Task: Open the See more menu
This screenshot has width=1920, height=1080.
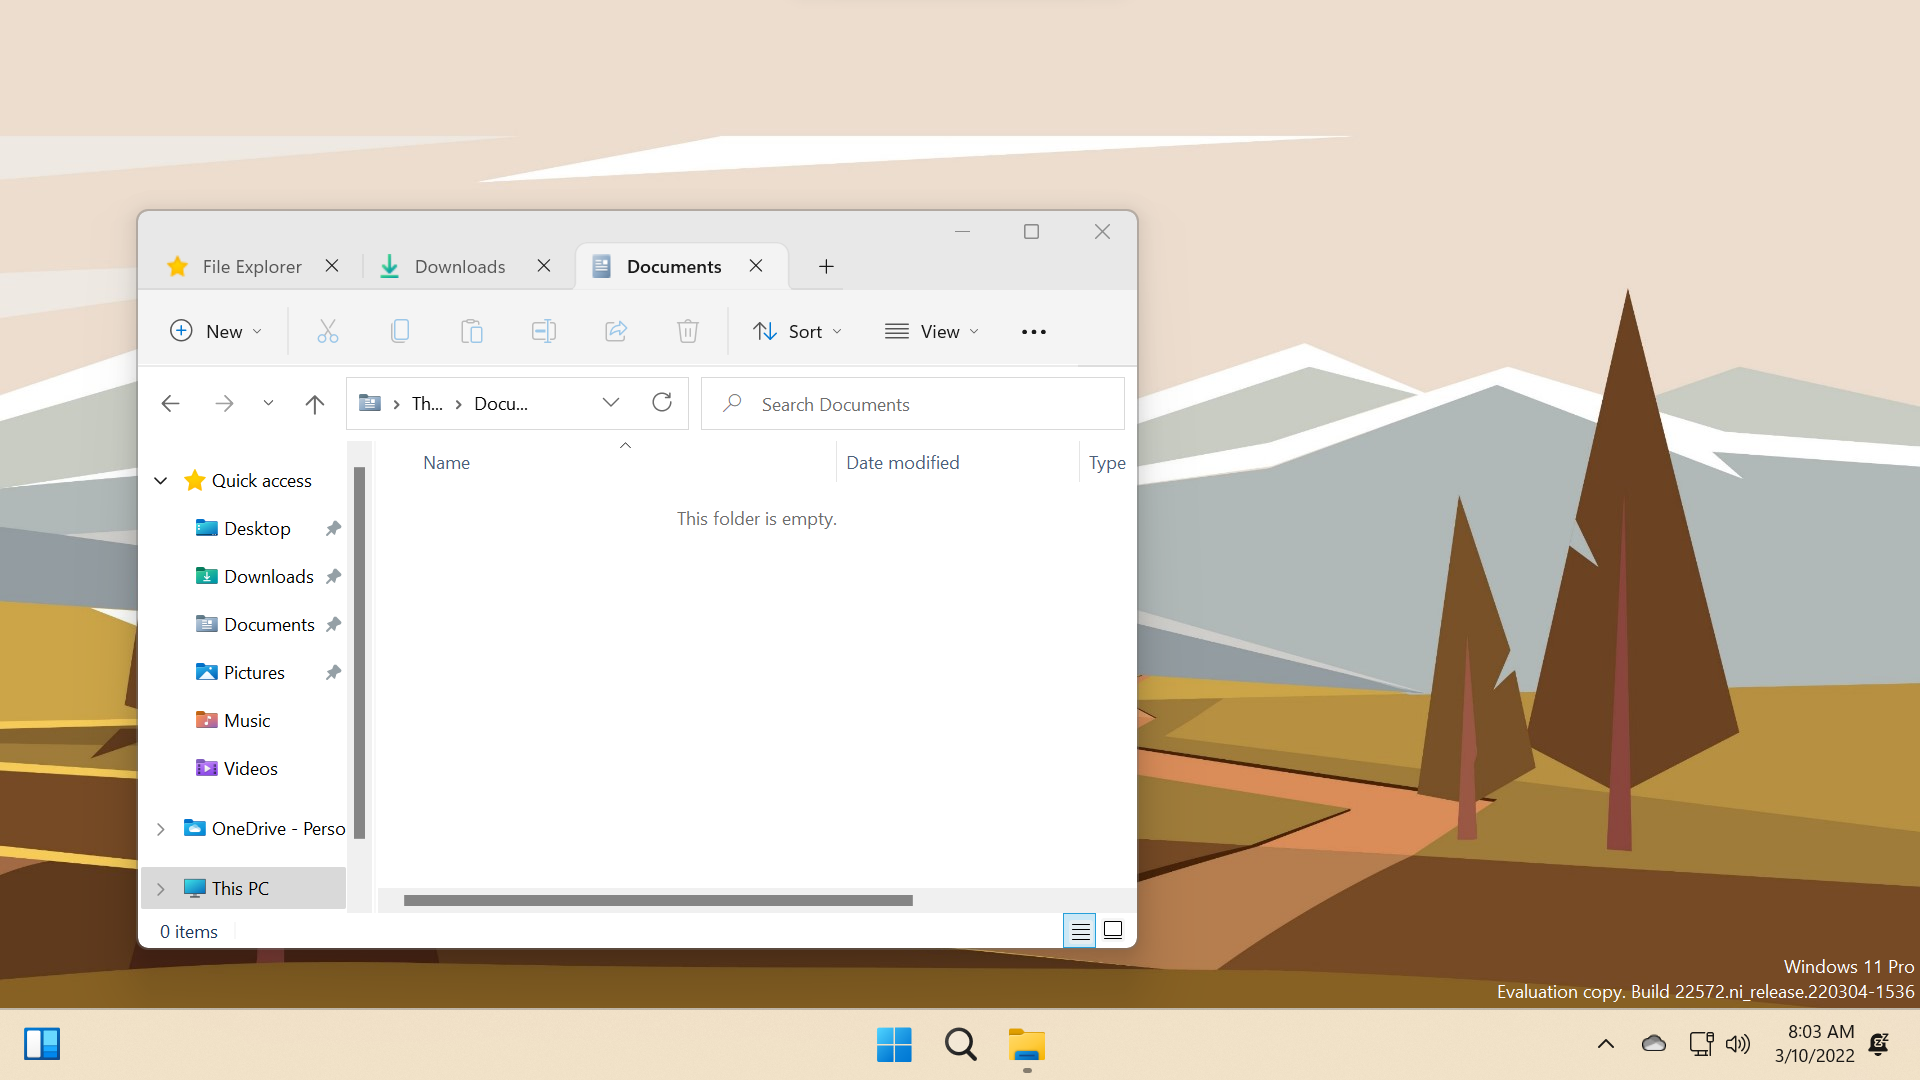Action: (1033, 331)
